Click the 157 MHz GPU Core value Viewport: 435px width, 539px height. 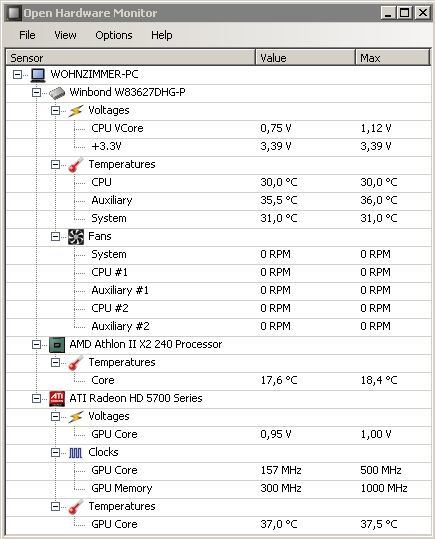click(281, 470)
